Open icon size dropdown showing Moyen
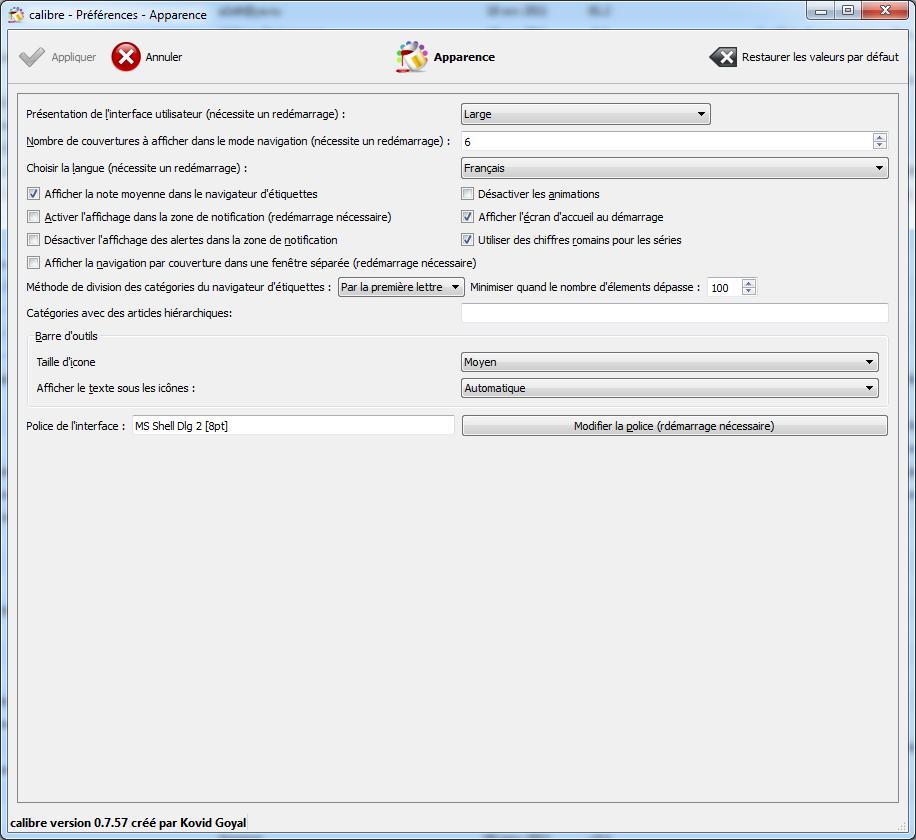Image resolution: width=916 pixels, height=840 pixels. click(x=669, y=362)
